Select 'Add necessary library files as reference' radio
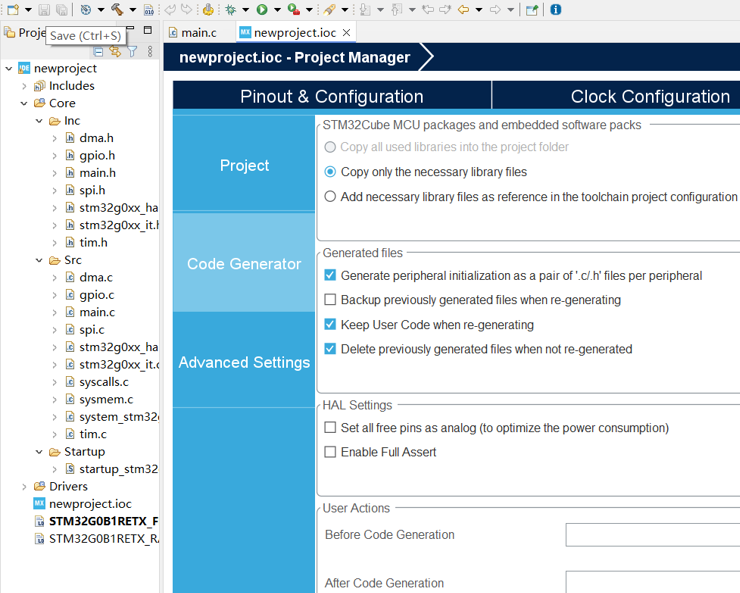Viewport: 740px width, 593px height. 330,196
